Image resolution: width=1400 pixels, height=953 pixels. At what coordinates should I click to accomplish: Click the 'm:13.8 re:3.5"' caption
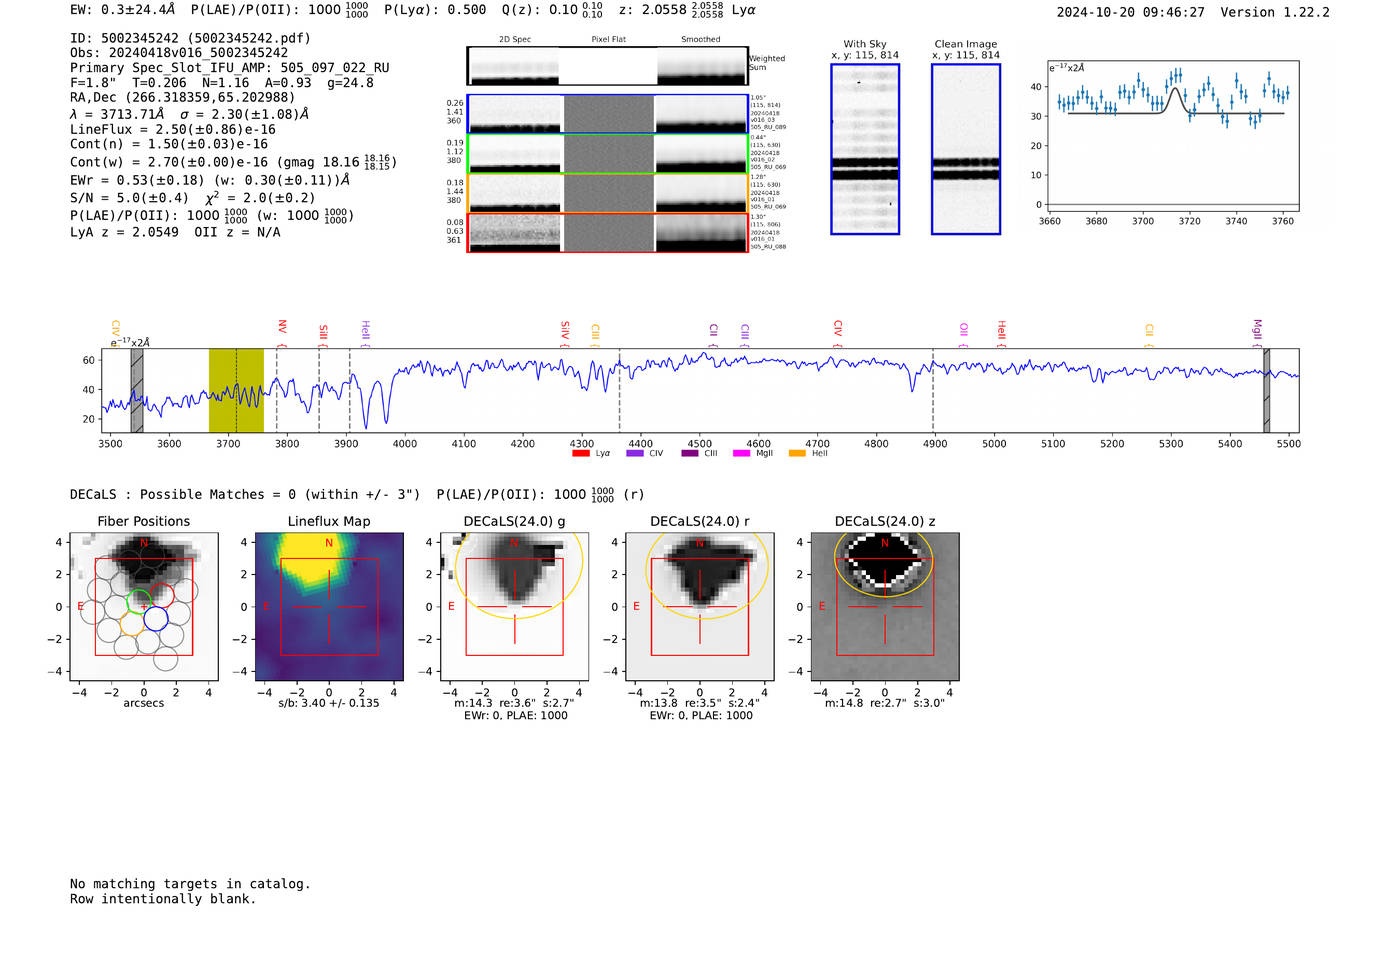(700, 703)
